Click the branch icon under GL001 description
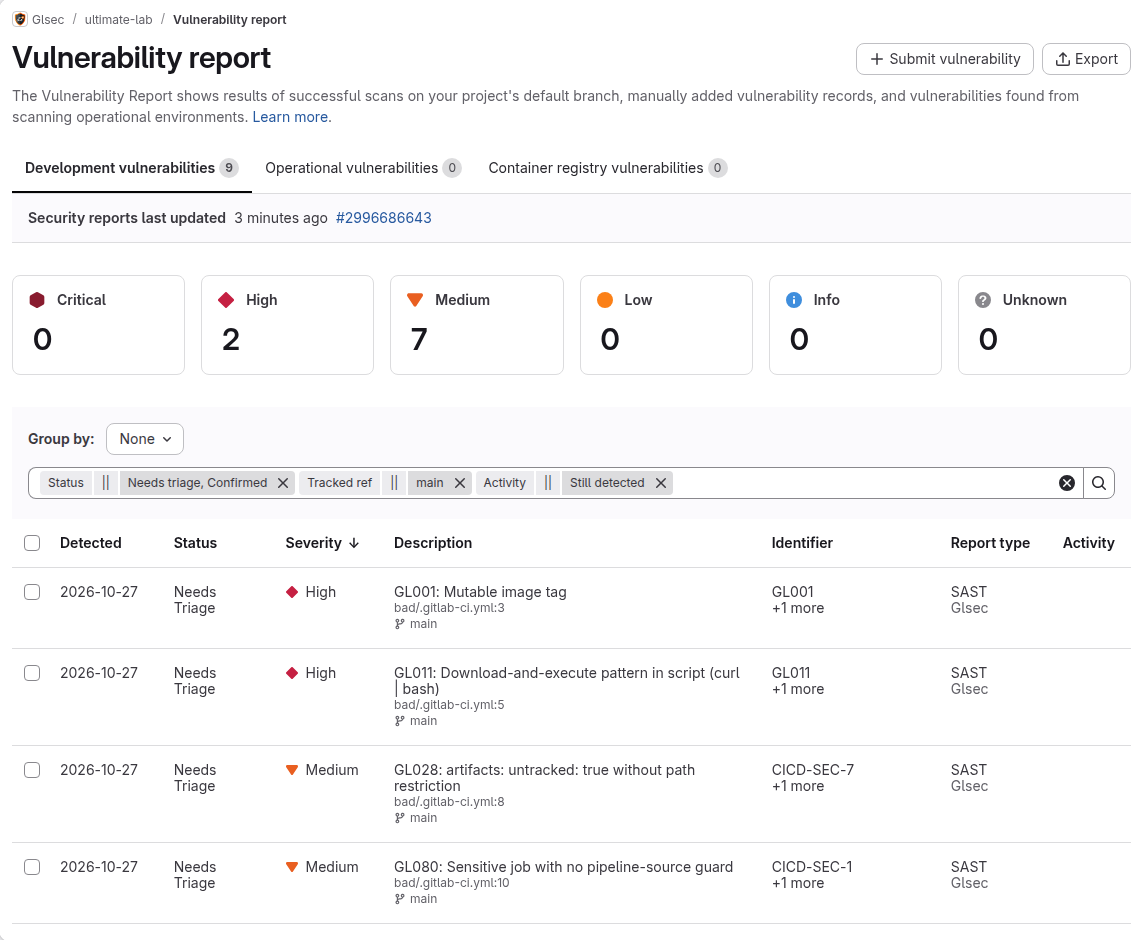Screen dimensions: 1143x940 point(399,624)
